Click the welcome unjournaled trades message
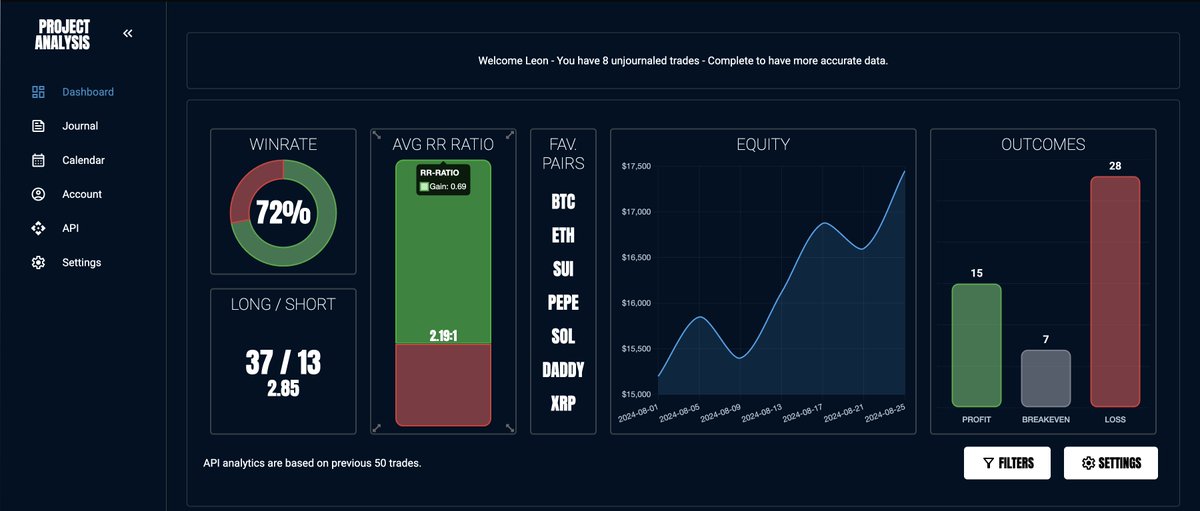The image size is (1200, 511). tap(683, 61)
